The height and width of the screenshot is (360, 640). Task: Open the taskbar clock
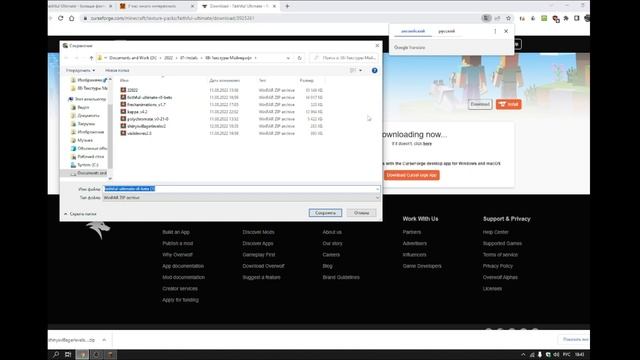coord(580,354)
